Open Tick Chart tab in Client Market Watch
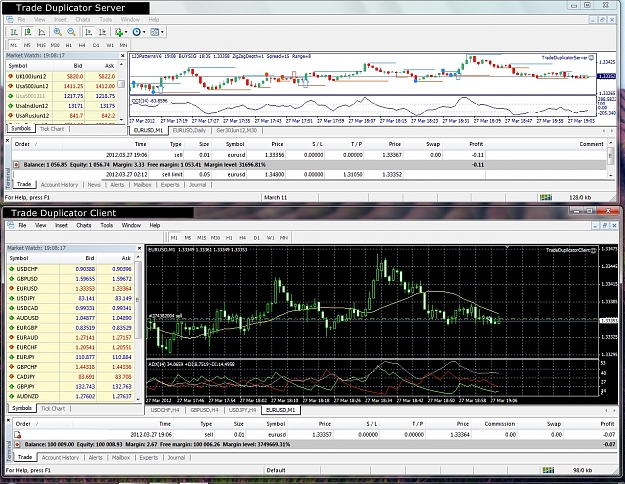 coord(53,408)
